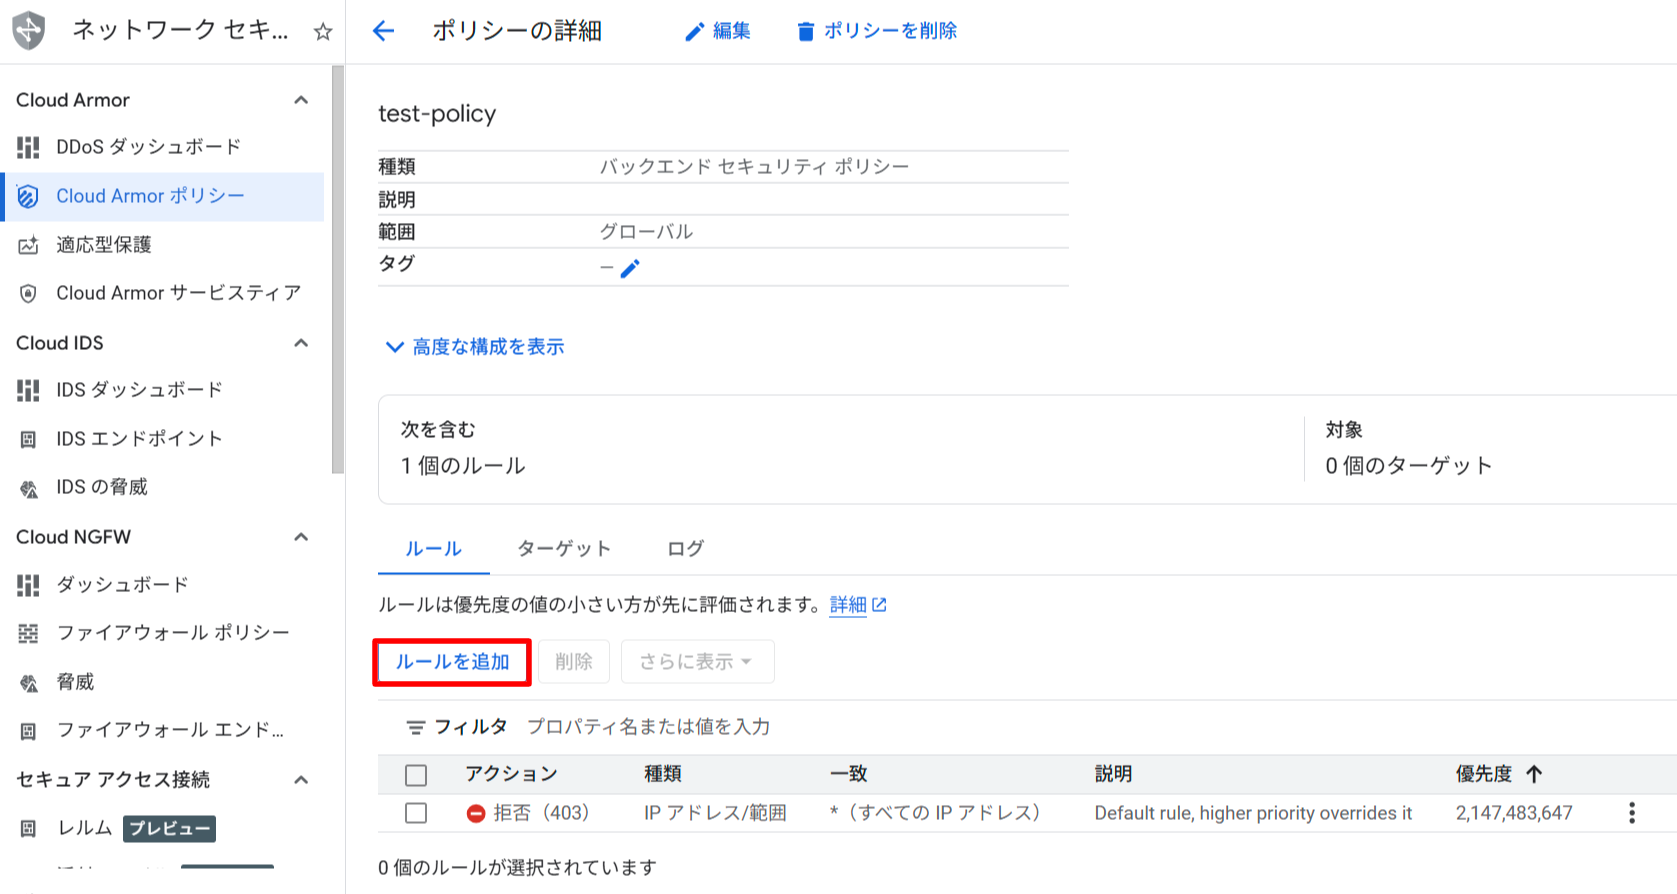Click the ポリシーを削除 trash button
Screen dimensions: 1677x894
pos(876,31)
